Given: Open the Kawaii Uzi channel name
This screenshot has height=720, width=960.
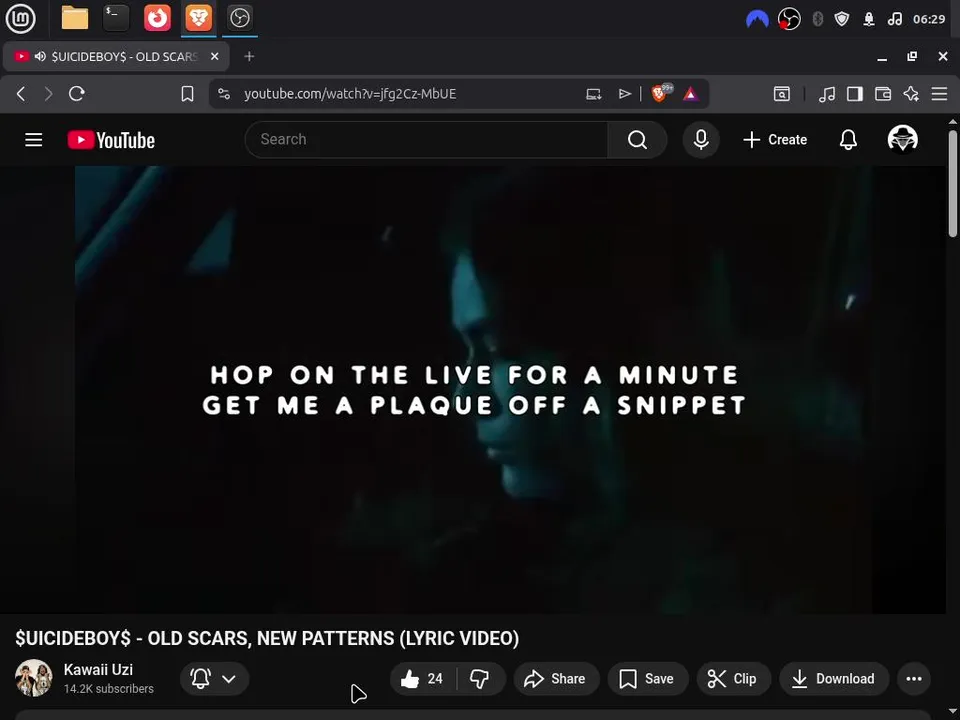Looking at the screenshot, I should [98, 670].
